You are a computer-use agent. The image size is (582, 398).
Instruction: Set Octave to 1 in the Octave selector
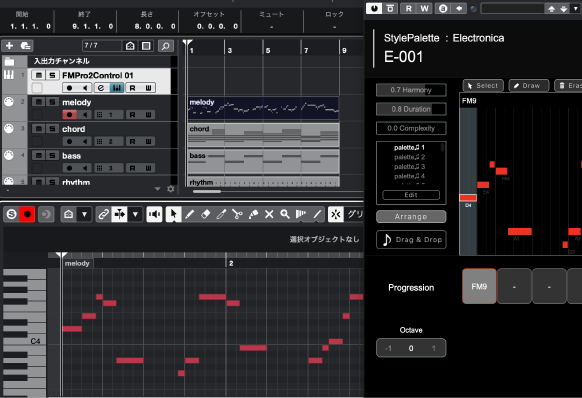(x=434, y=348)
